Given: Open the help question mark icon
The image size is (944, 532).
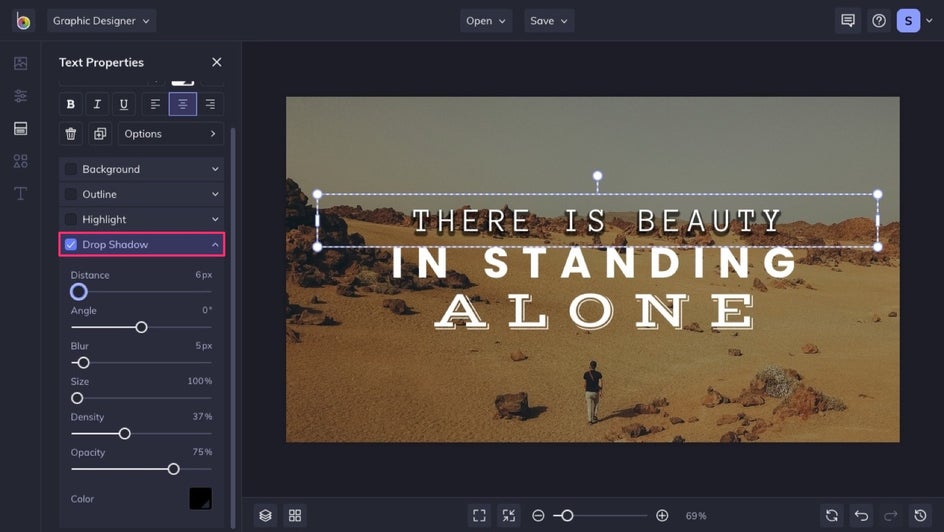Looking at the screenshot, I should 879,21.
